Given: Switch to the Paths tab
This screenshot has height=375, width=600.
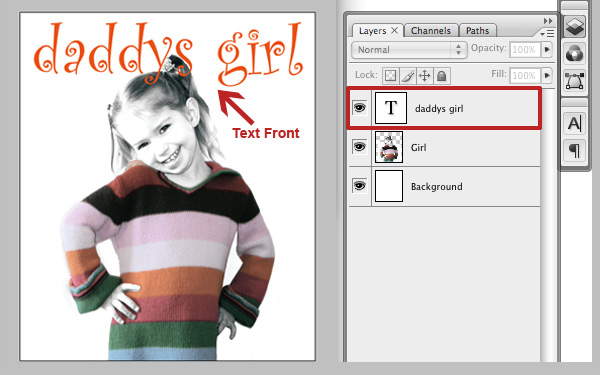Looking at the screenshot, I should click(478, 31).
